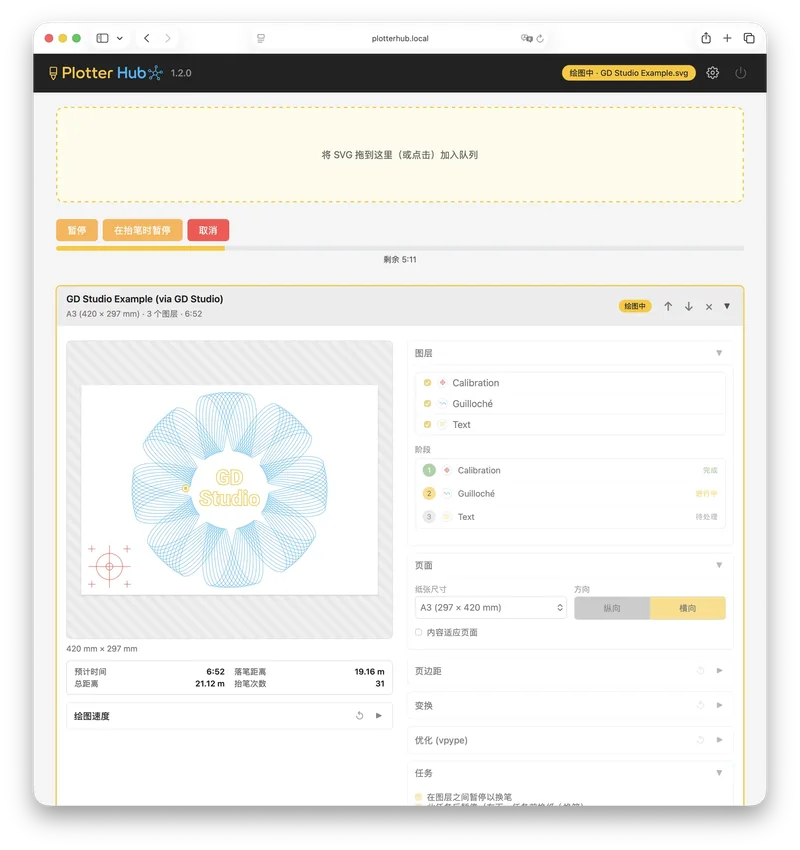Expand the 变换 section
The height and width of the screenshot is (850, 800).
(719, 705)
